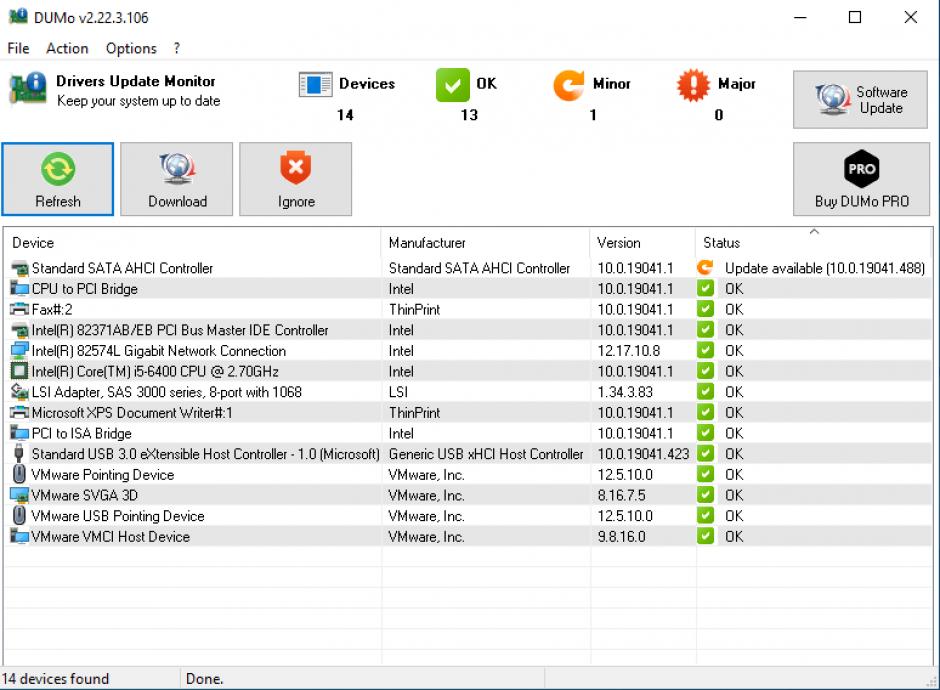This screenshot has height=690, width=940.
Task: Click the Devices count icon
Action: click(x=315, y=84)
